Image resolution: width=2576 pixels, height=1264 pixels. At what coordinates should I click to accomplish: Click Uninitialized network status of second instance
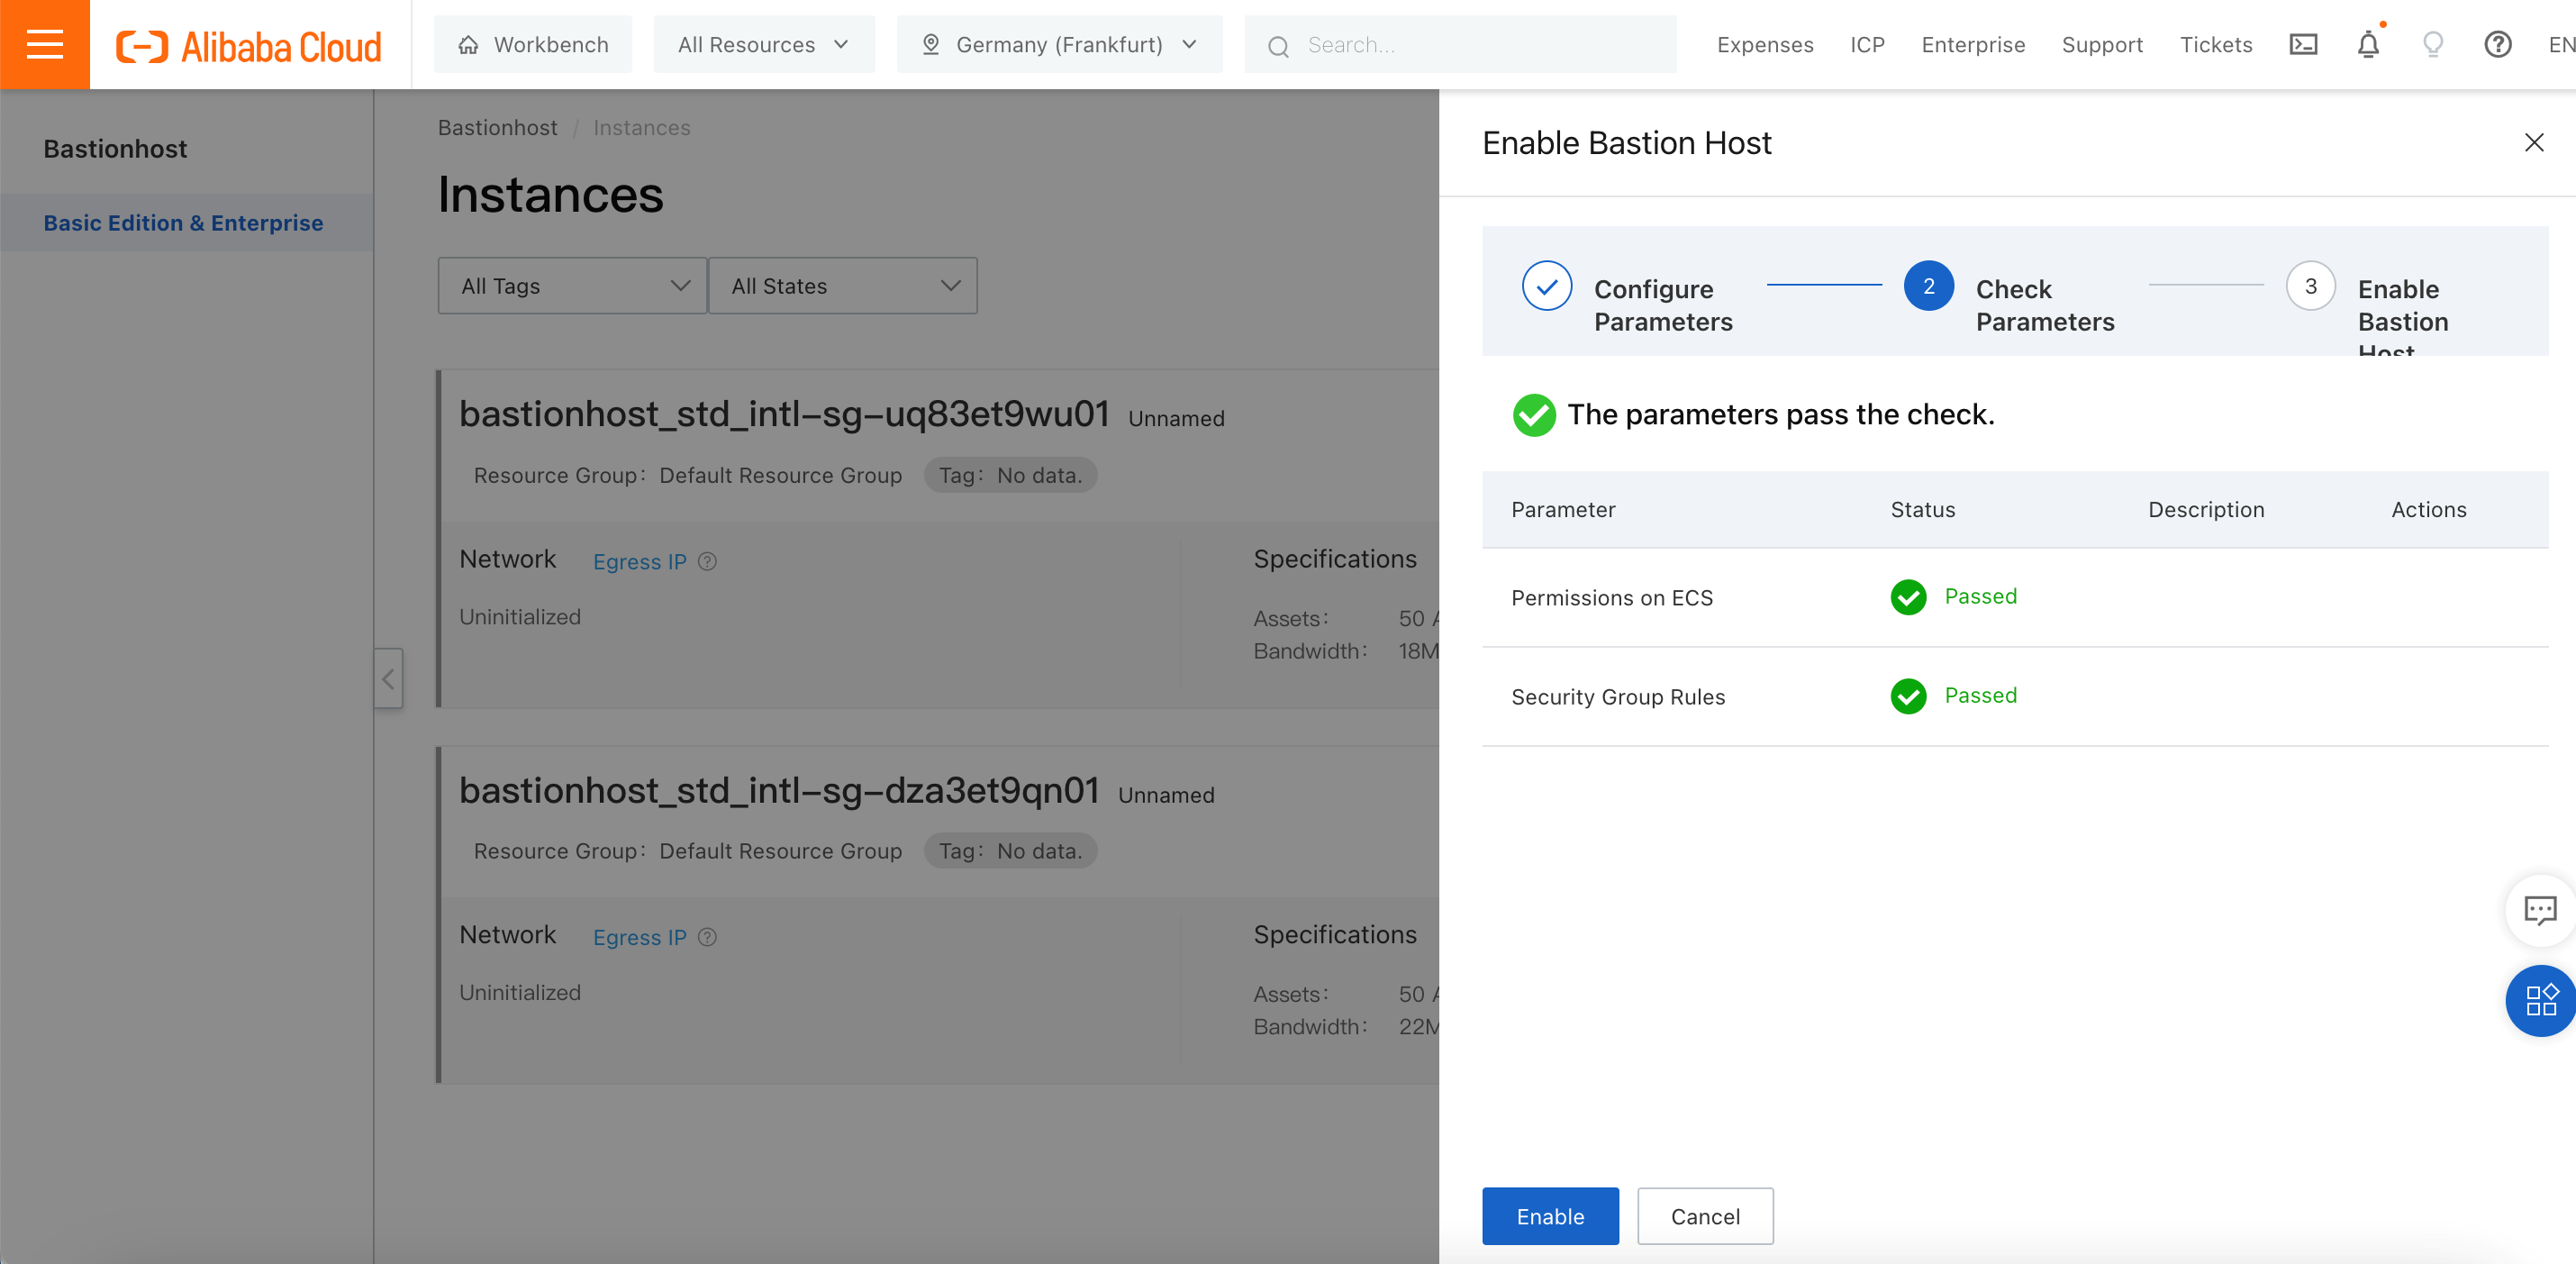click(520, 993)
